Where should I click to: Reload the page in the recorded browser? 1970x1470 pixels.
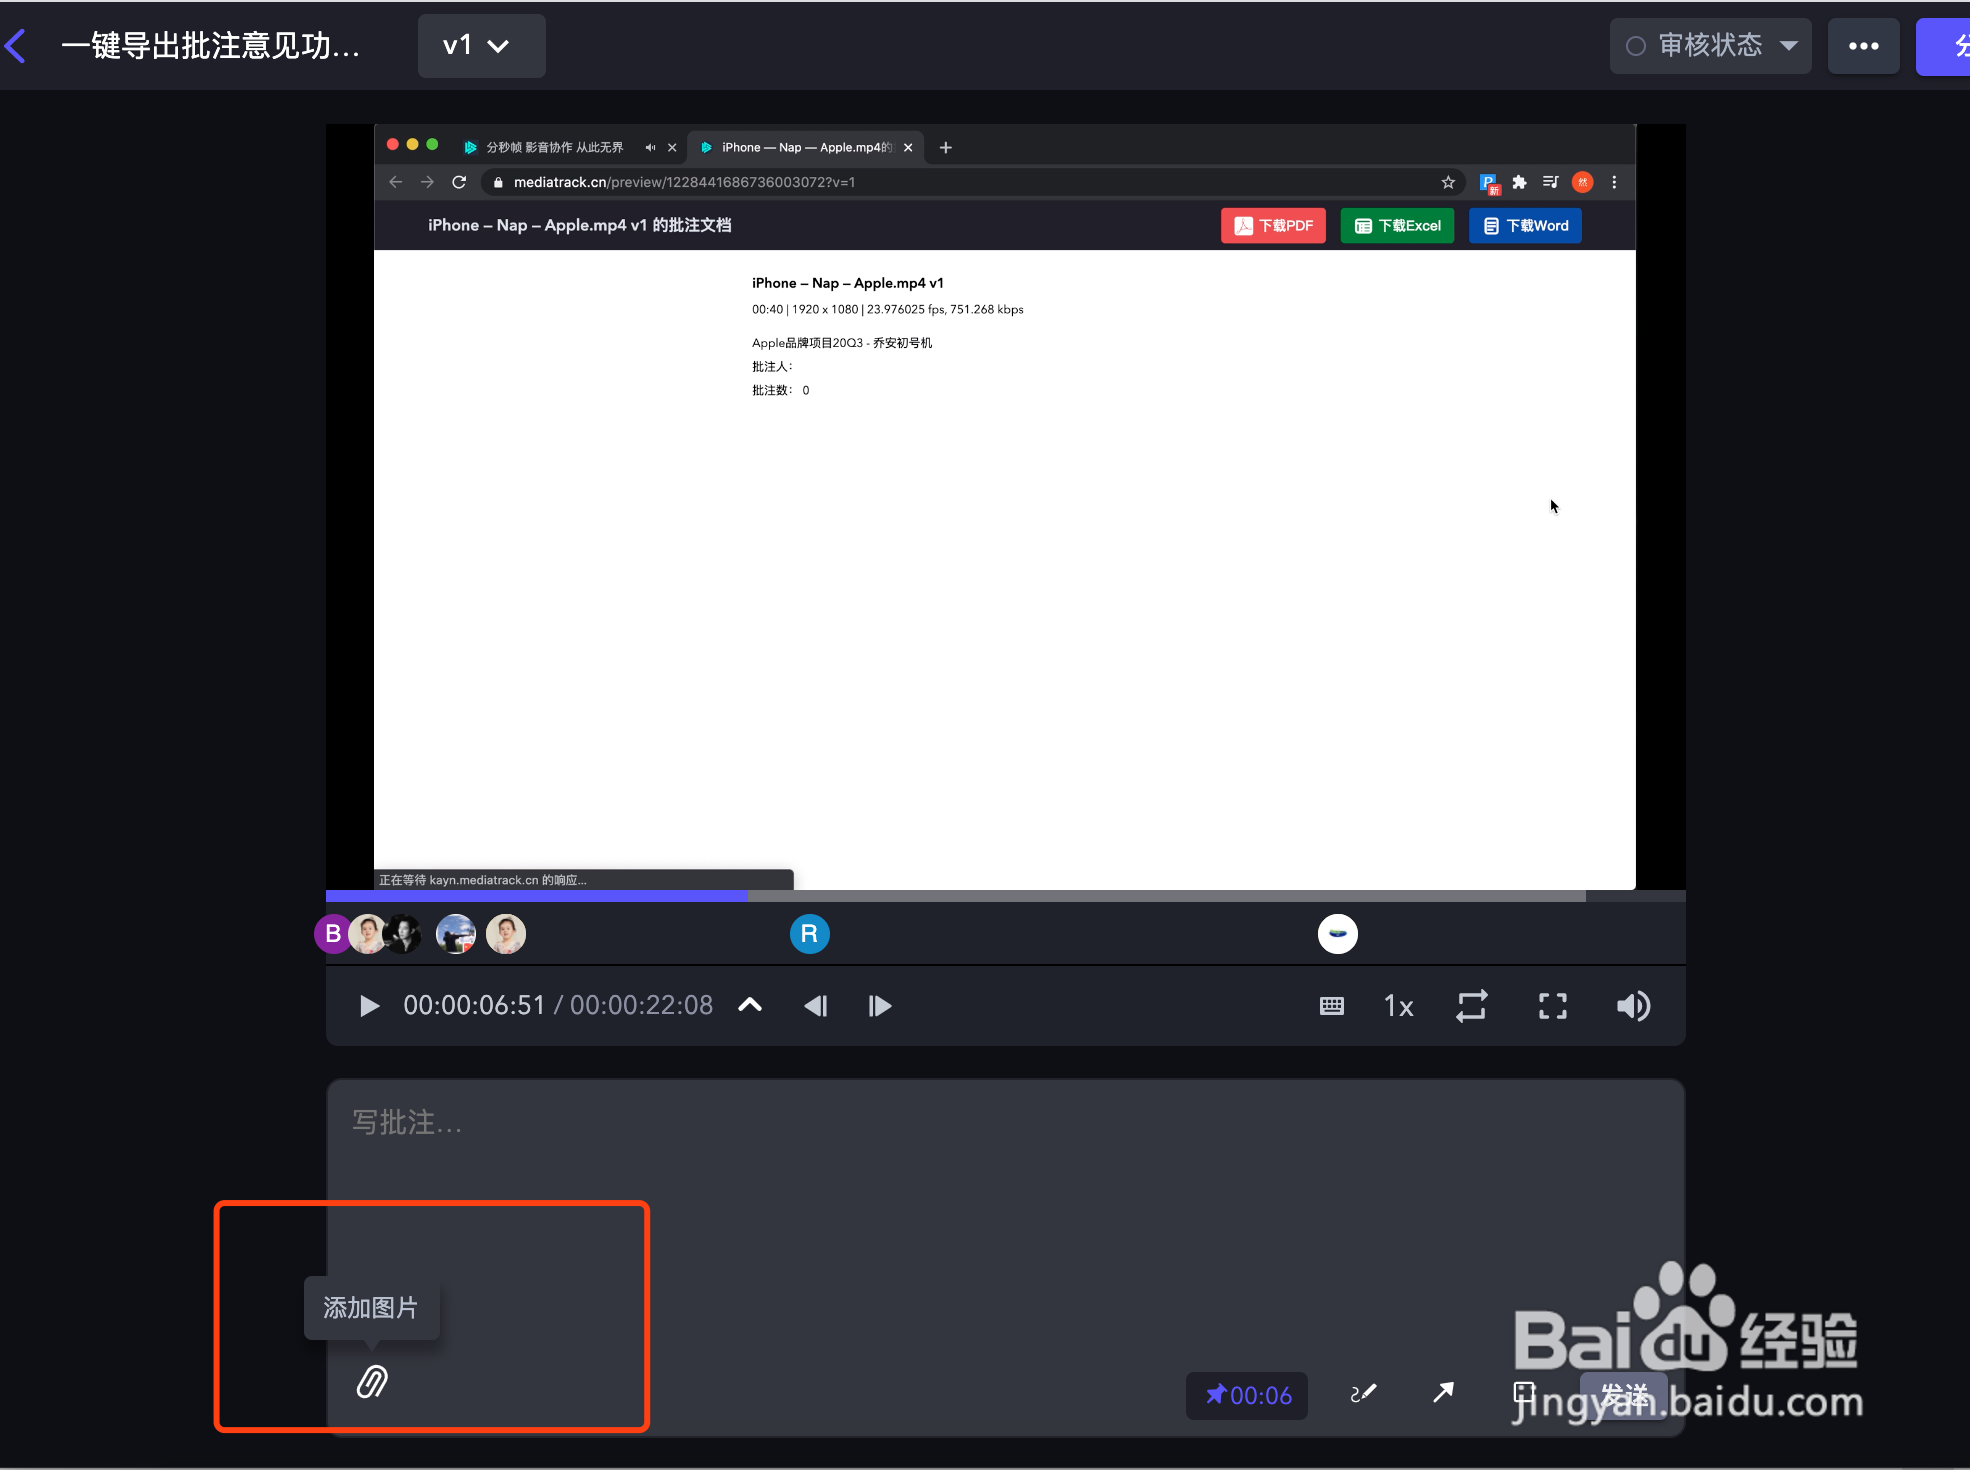(x=459, y=182)
